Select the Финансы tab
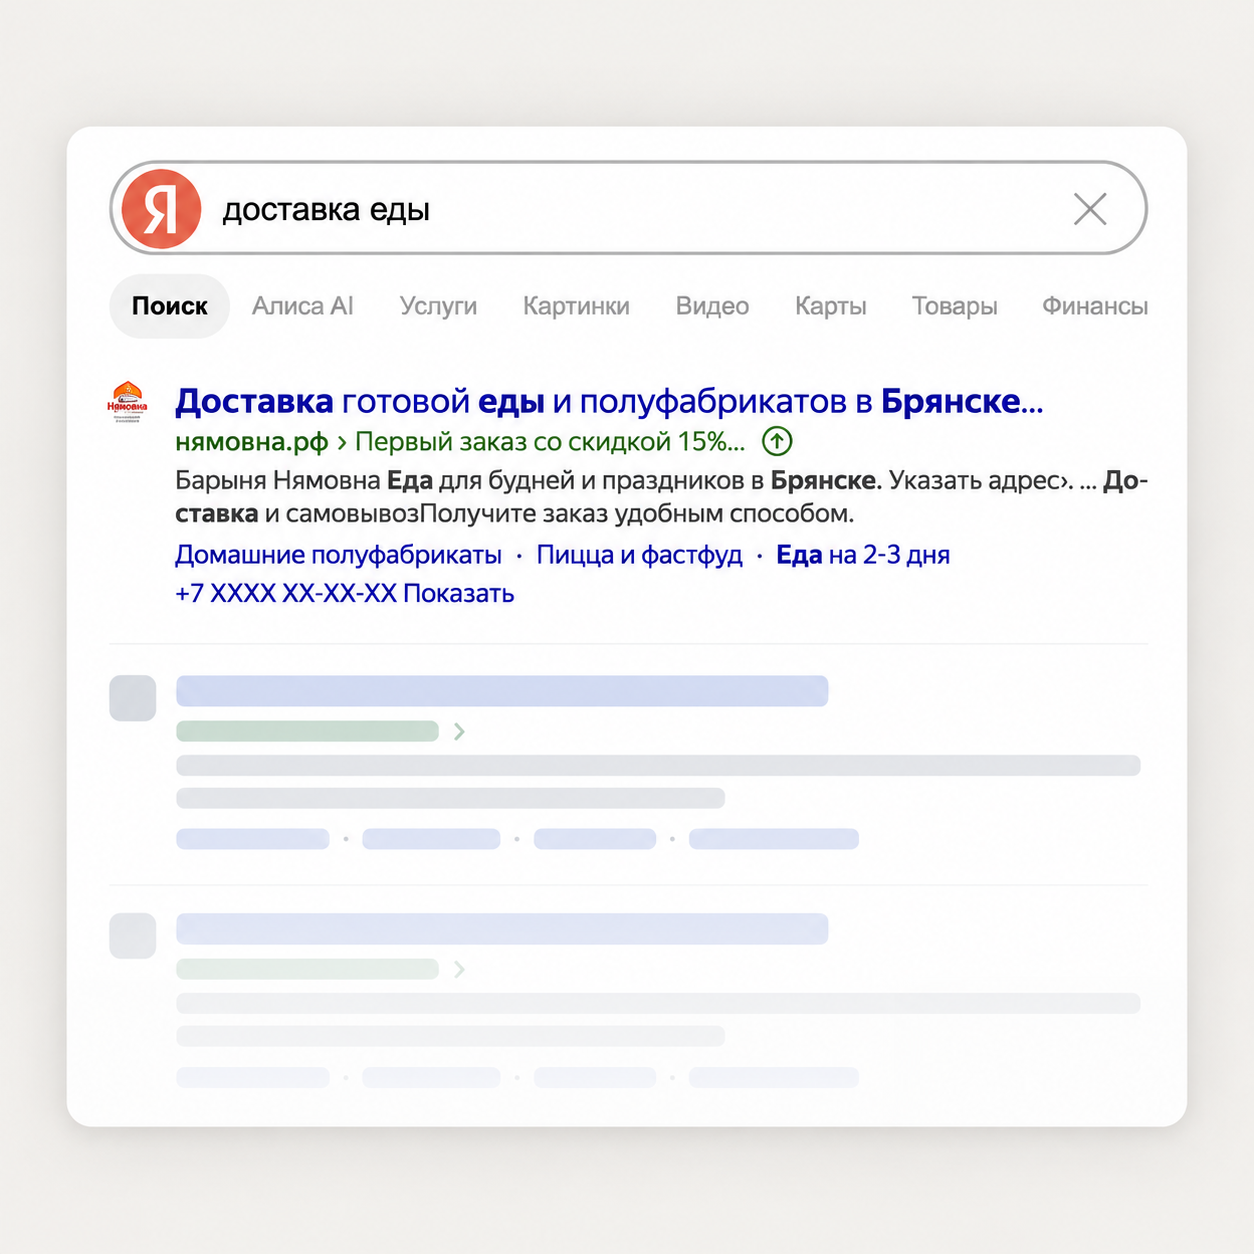This screenshot has height=1254, width=1254. 1094,306
